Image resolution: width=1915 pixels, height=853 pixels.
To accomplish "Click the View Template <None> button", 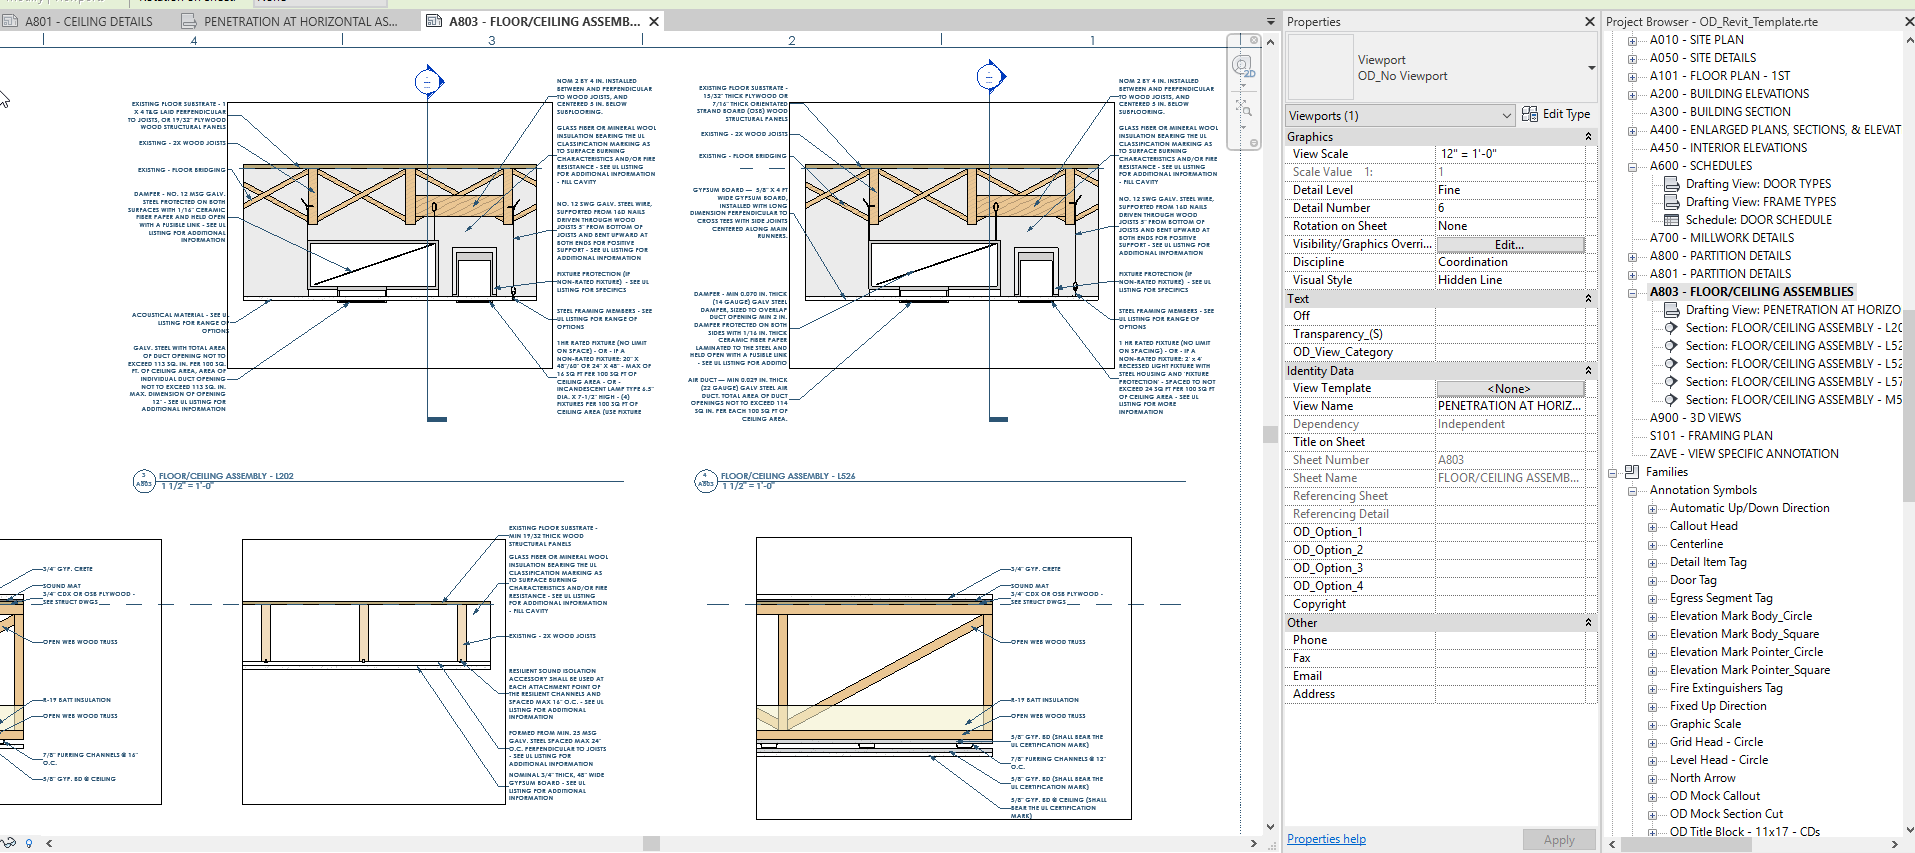I will tap(1510, 388).
